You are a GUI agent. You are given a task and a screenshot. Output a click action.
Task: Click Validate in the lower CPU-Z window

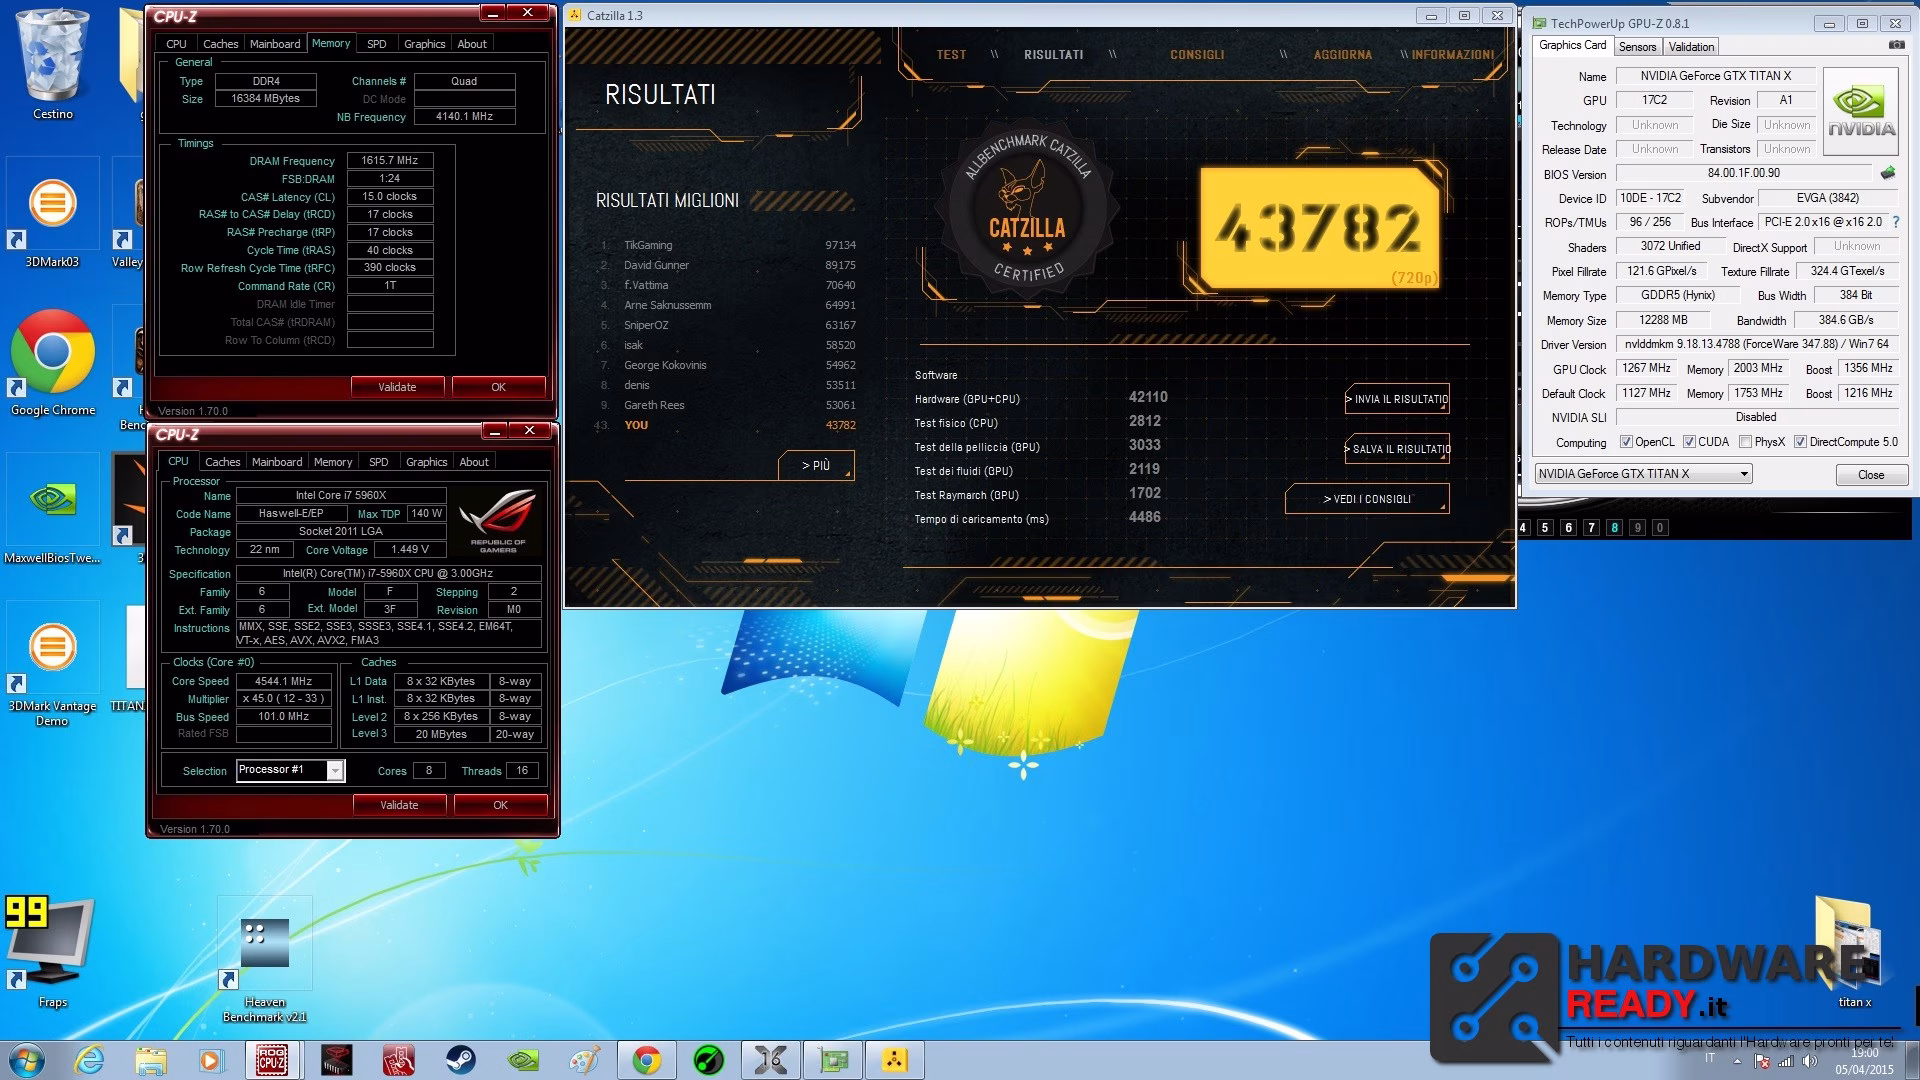tap(399, 805)
